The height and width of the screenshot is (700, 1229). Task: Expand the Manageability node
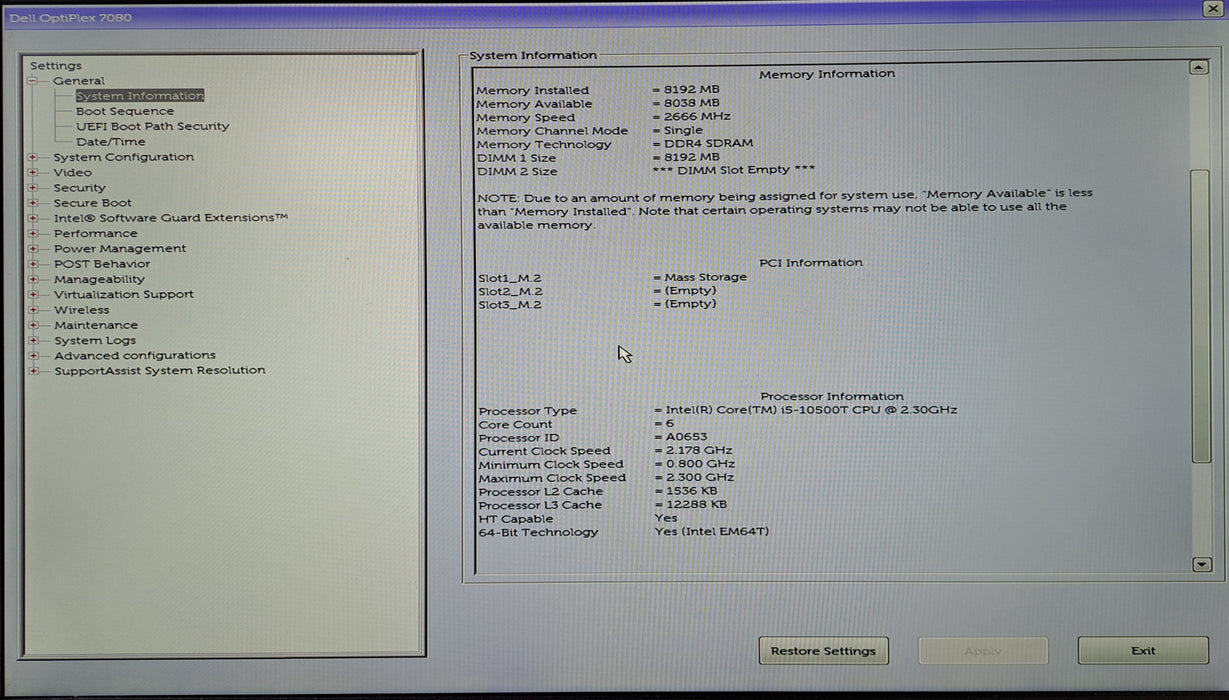click(33, 279)
